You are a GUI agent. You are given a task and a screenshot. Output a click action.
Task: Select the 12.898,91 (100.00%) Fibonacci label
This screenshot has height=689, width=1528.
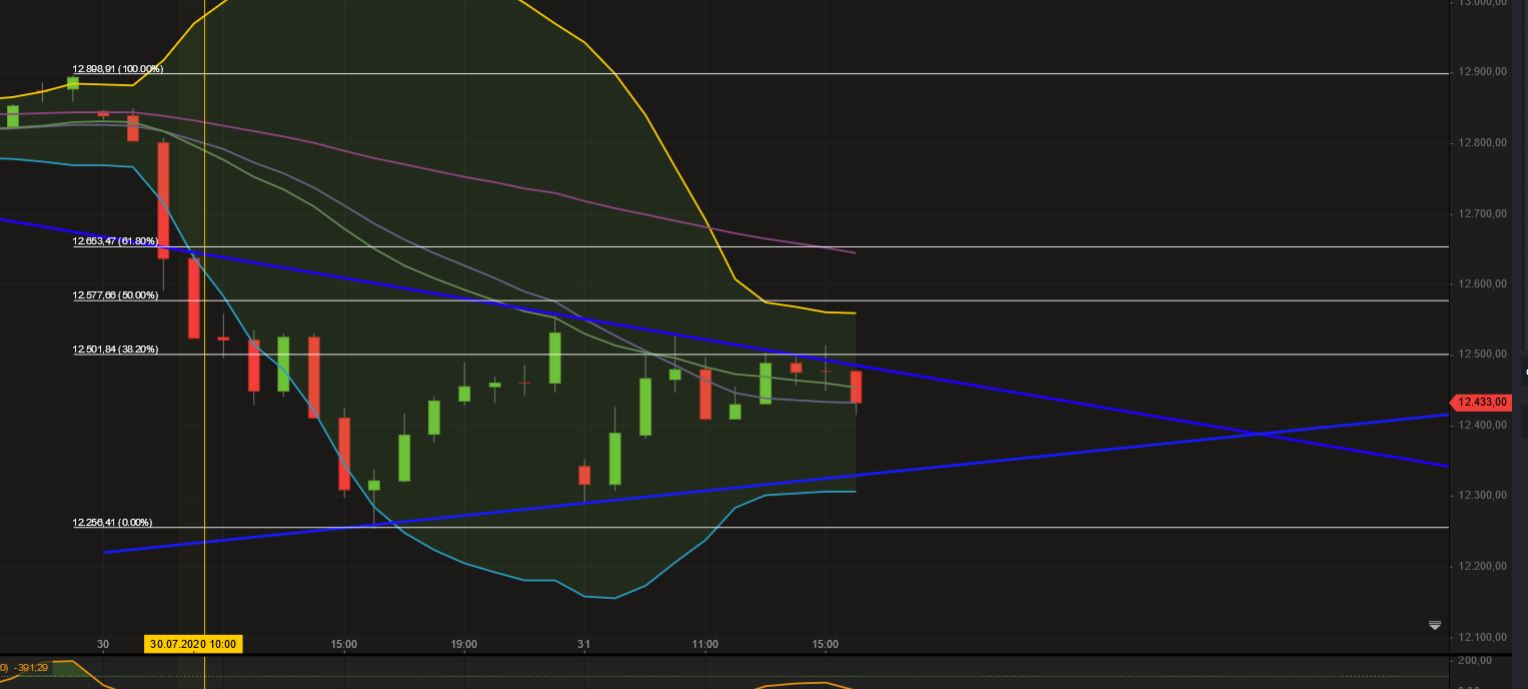[x=114, y=69]
